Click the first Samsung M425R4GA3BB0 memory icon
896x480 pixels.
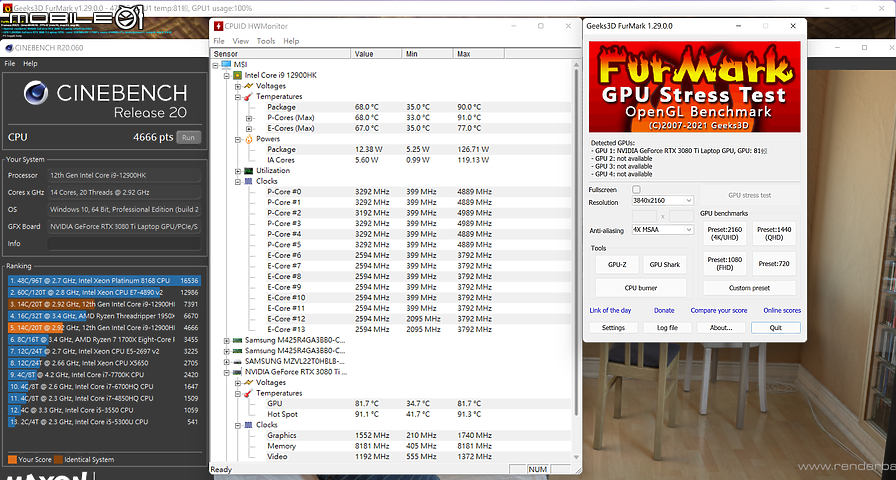tap(237, 340)
